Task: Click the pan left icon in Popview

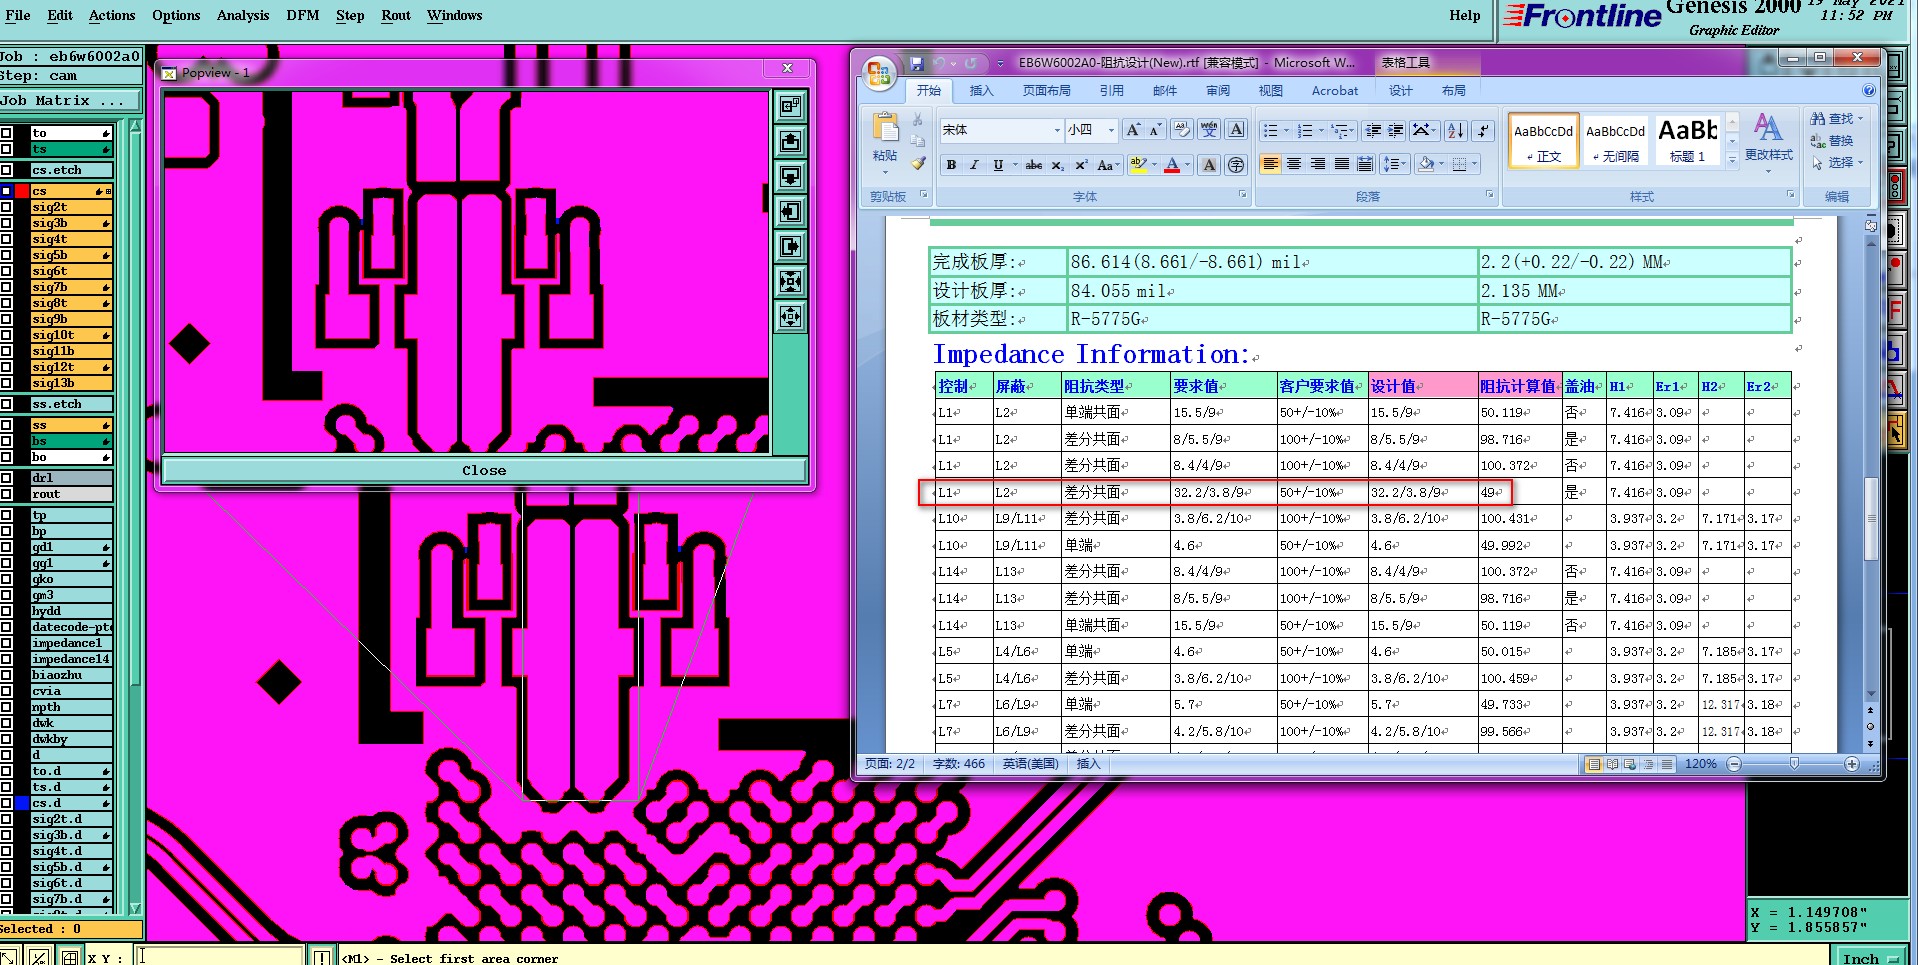Action: (790, 211)
